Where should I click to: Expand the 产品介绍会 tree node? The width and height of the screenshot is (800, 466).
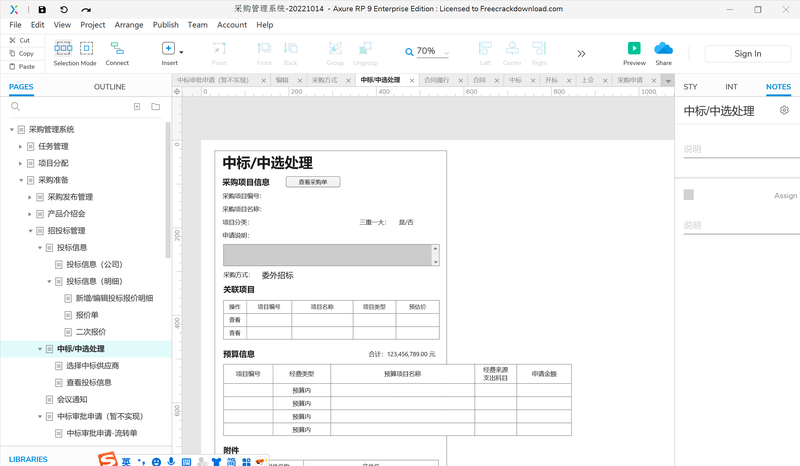(x=30, y=214)
